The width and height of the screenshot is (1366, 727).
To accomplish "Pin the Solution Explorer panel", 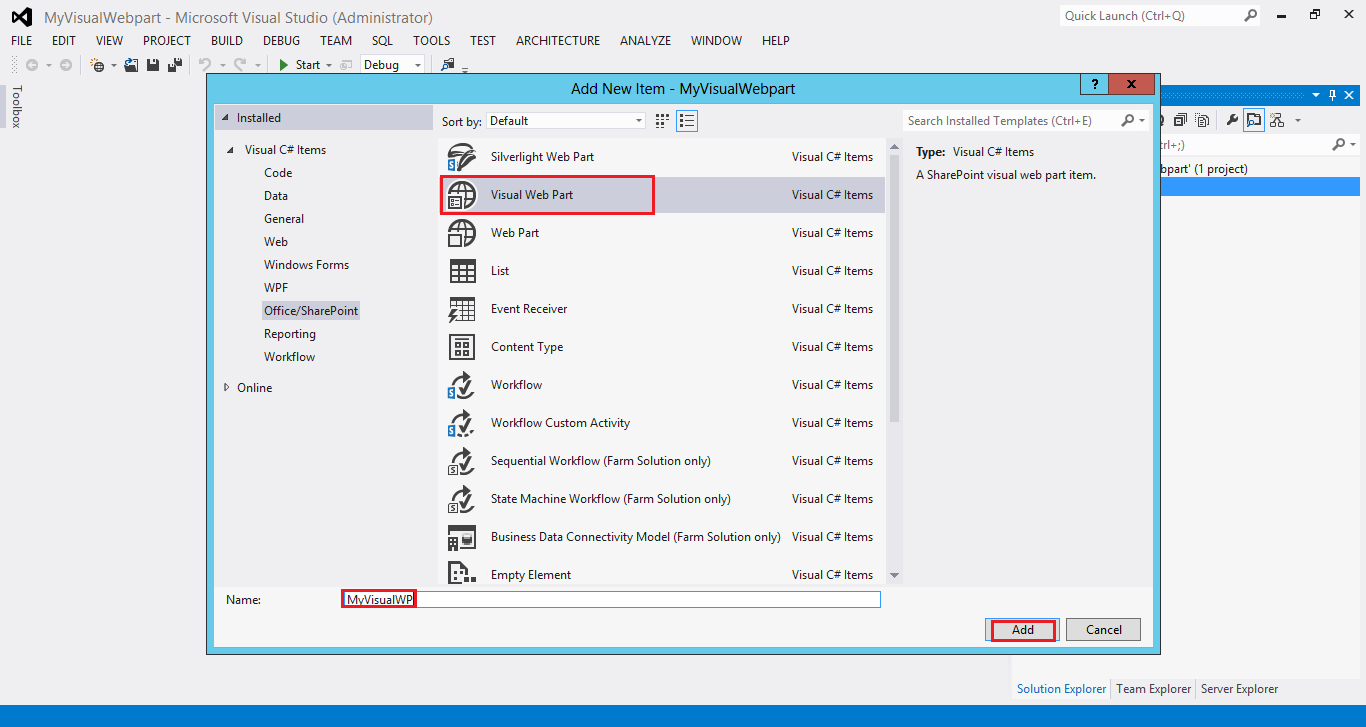I will click(x=1331, y=96).
